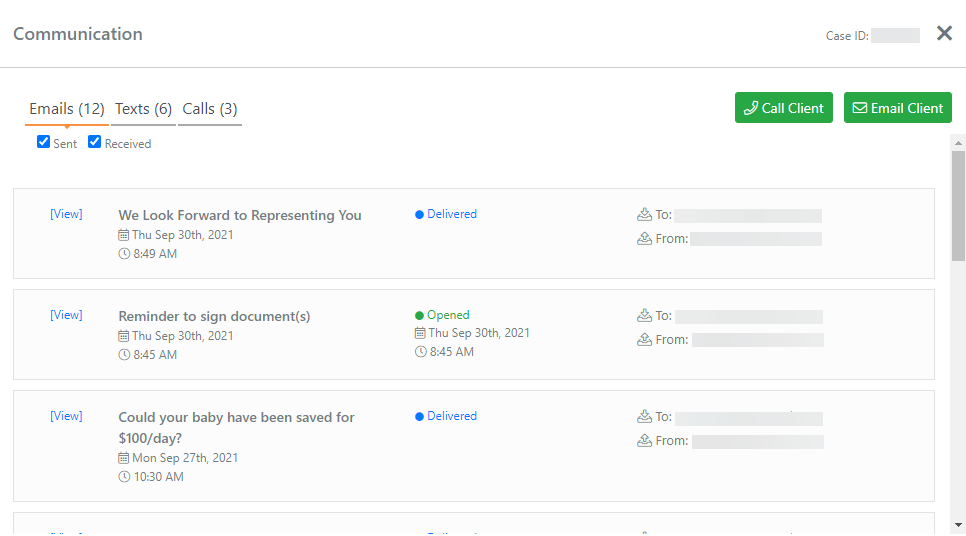Open the Calls (3) tab
Image resolution: width=966 pixels, height=536 pixels.
point(210,108)
